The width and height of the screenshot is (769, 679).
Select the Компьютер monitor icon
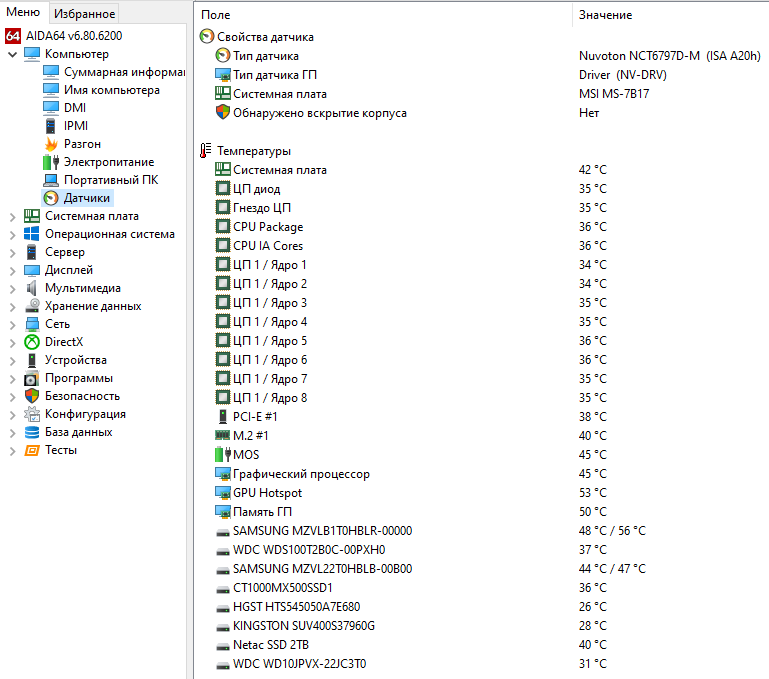32,54
